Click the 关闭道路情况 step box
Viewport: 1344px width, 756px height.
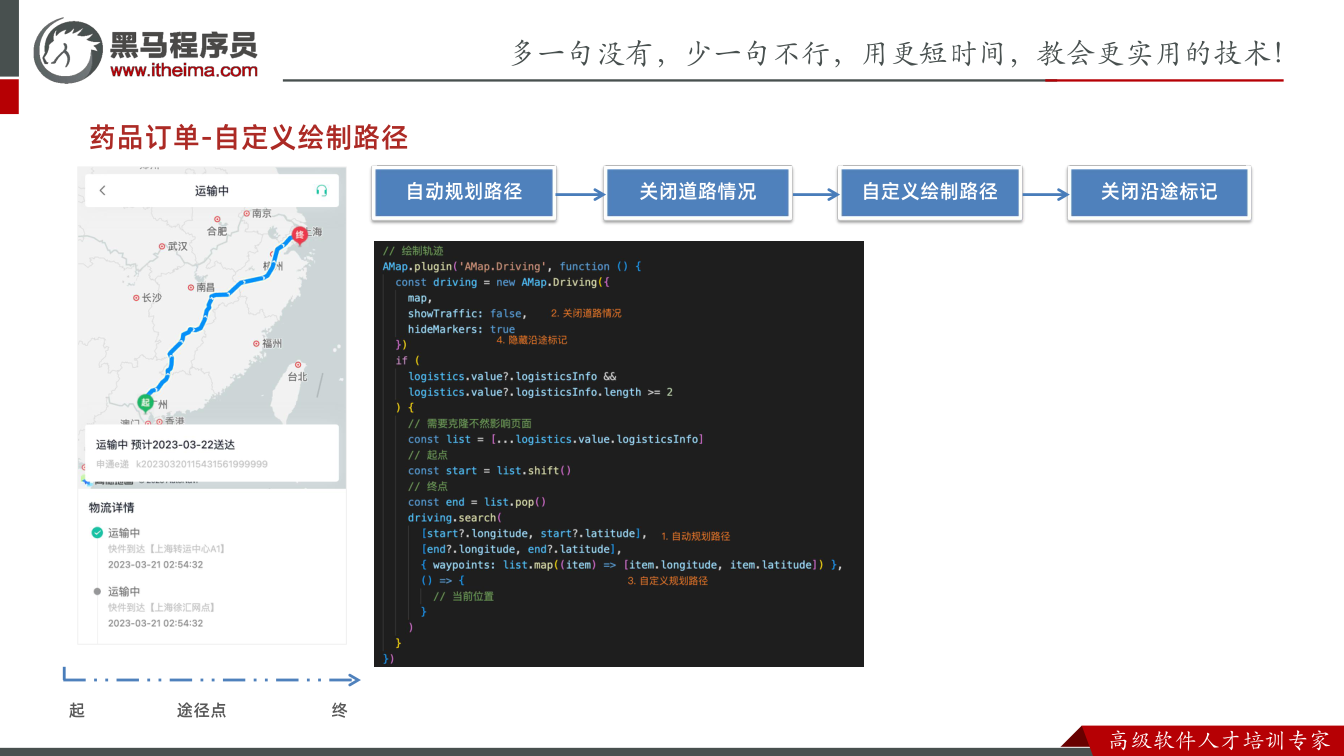click(697, 192)
